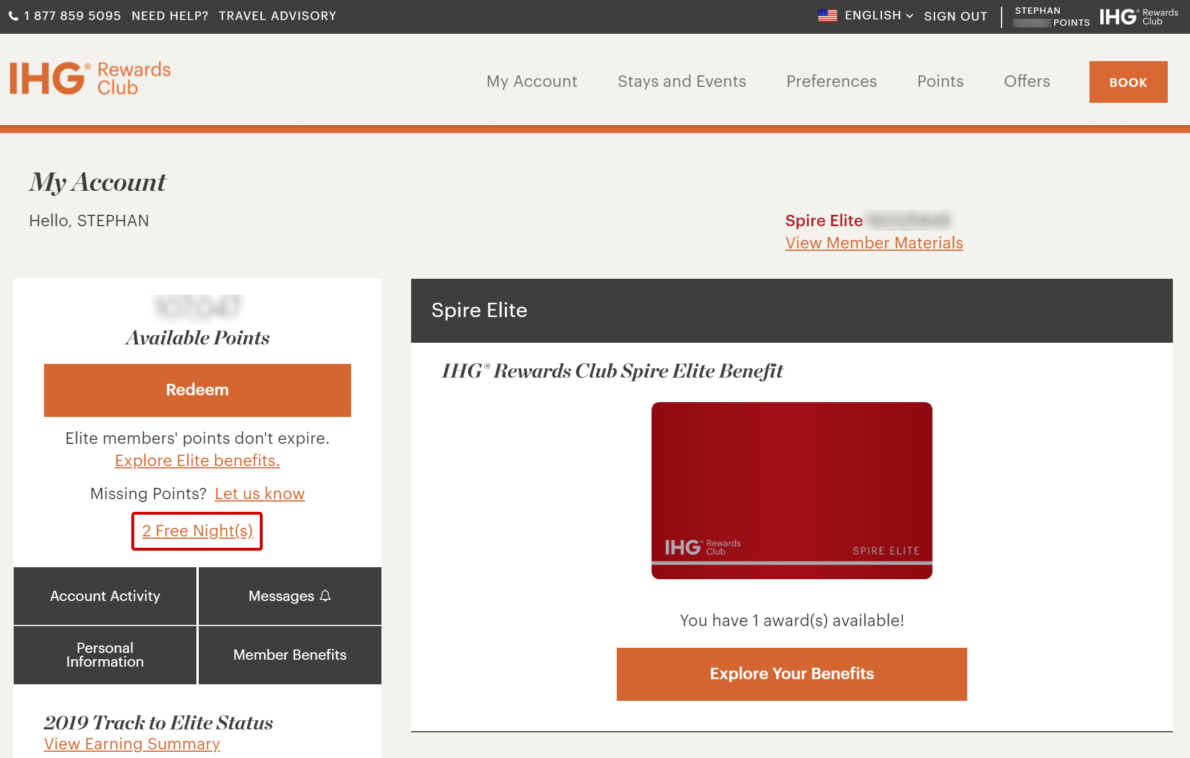Click the phone icon beside 1 877 859 5095
The height and width of the screenshot is (758, 1190).
click(x=13, y=16)
